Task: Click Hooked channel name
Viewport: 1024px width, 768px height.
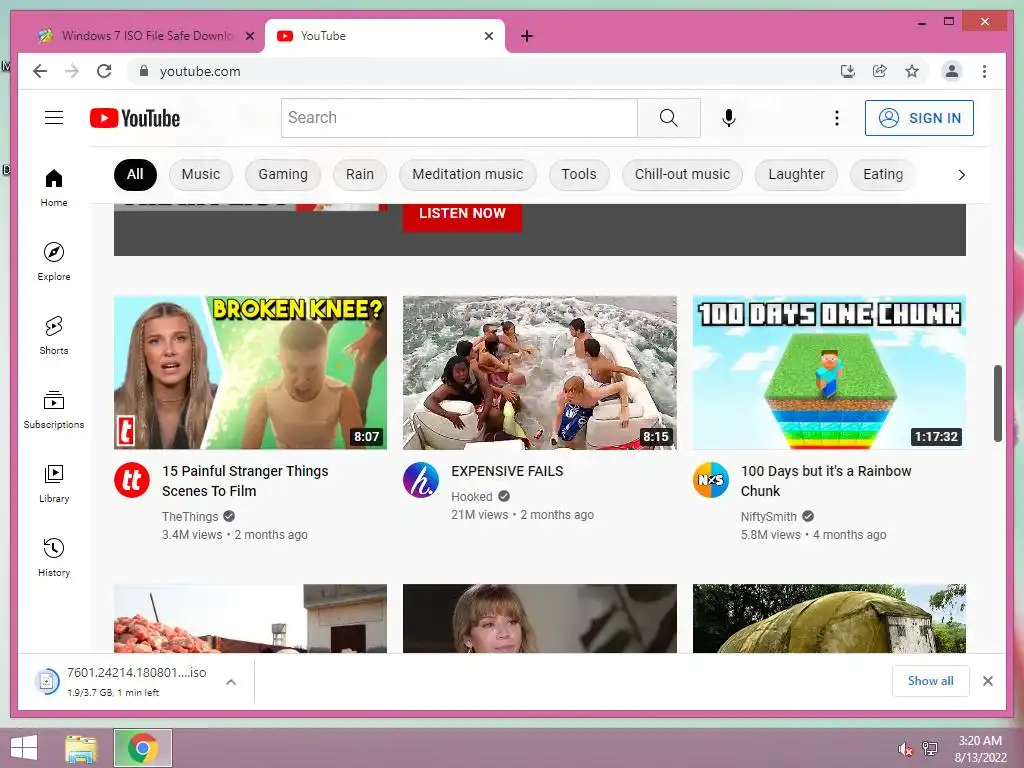Action: click(472, 496)
